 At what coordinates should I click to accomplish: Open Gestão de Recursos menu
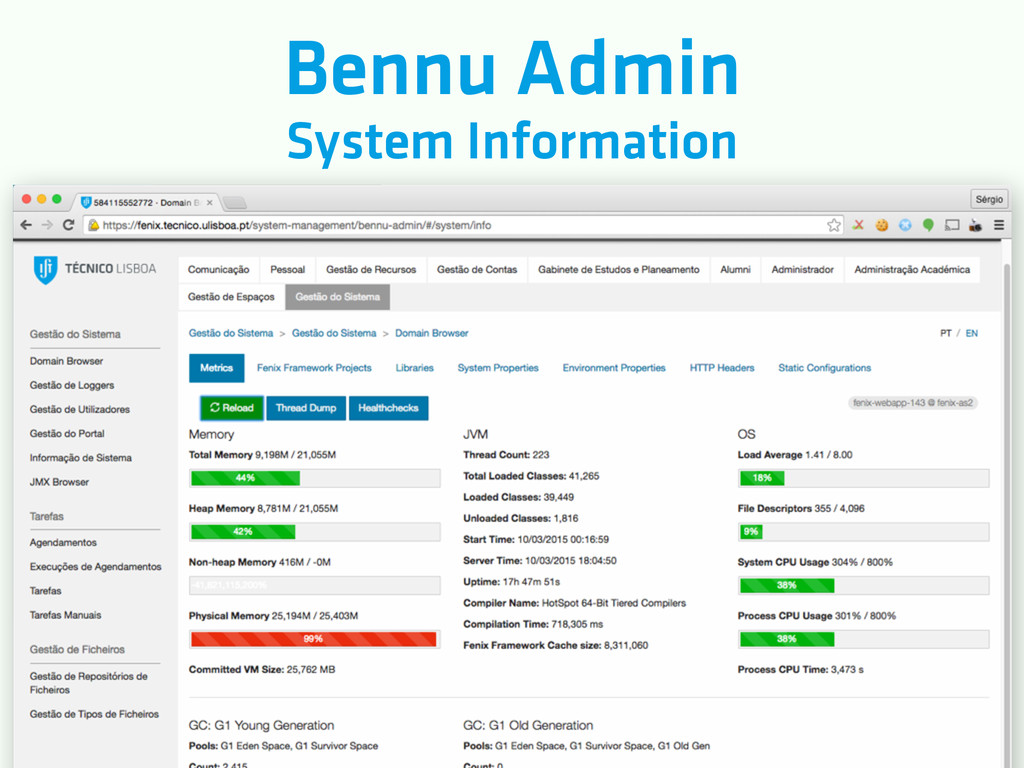(371, 270)
